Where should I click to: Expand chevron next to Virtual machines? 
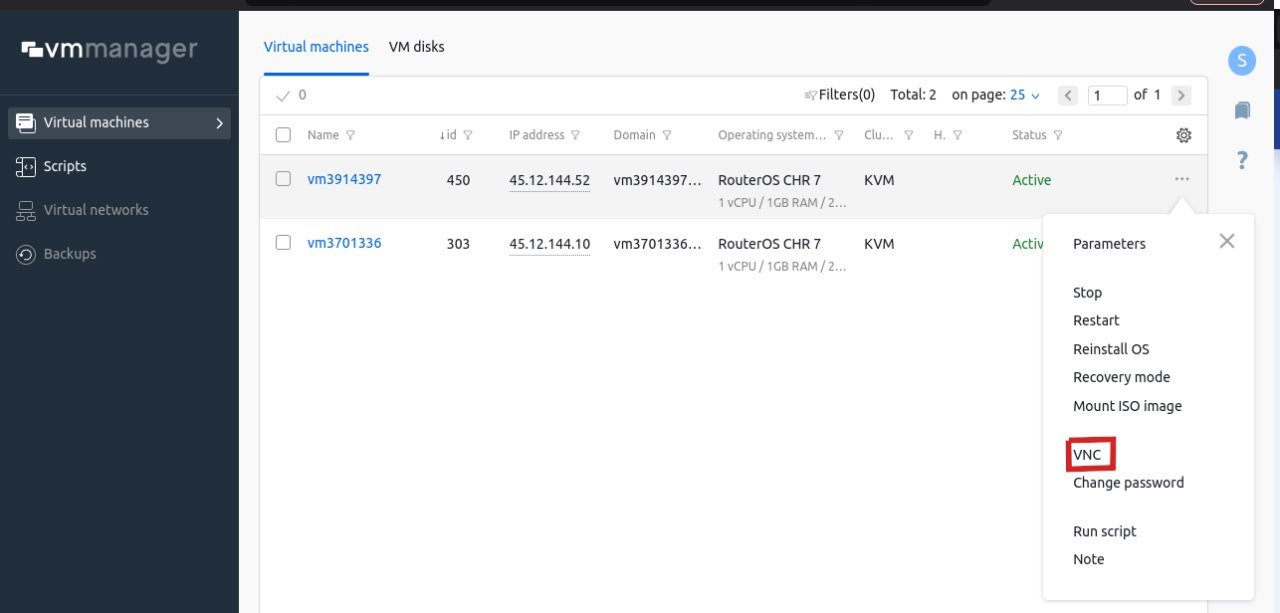tap(219, 123)
